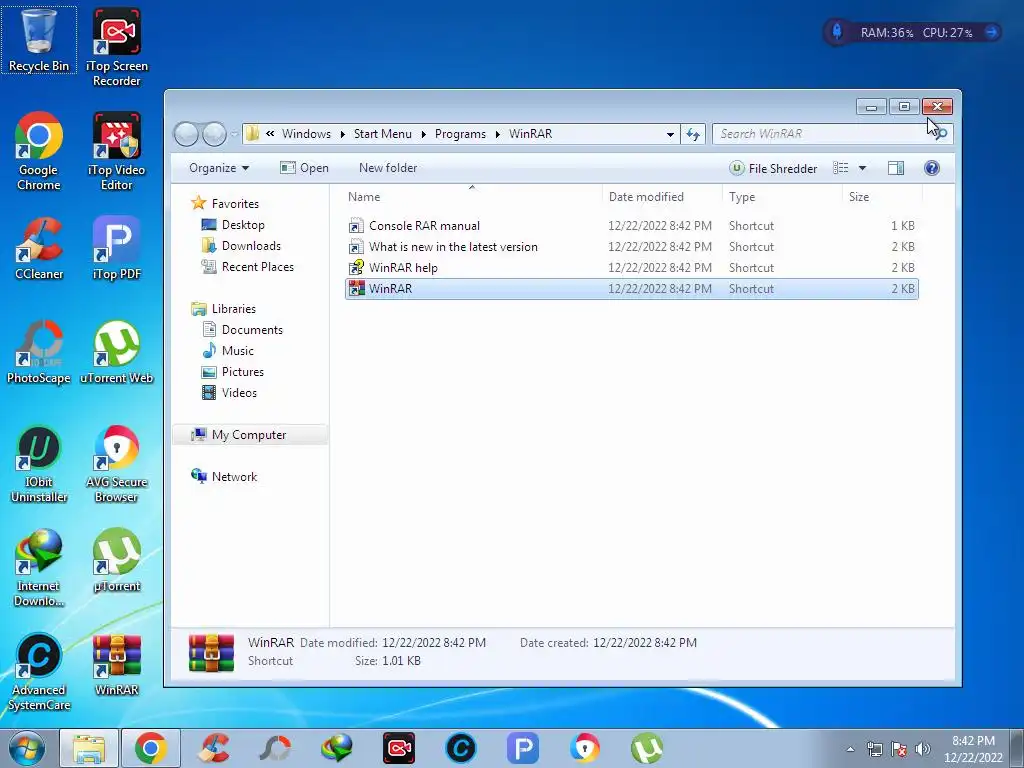Click File Shredder toolbar button
This screenshot has width=1024, height=768.
(x=773, y=168)
